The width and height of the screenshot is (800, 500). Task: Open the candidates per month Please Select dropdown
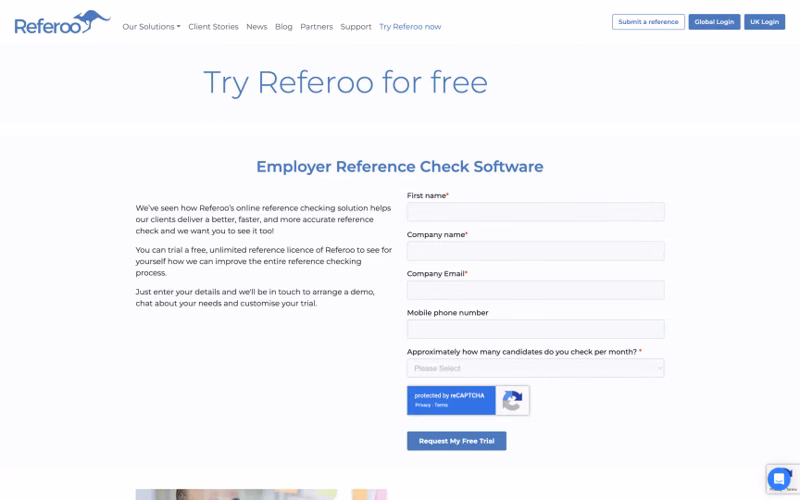(535, 368)
